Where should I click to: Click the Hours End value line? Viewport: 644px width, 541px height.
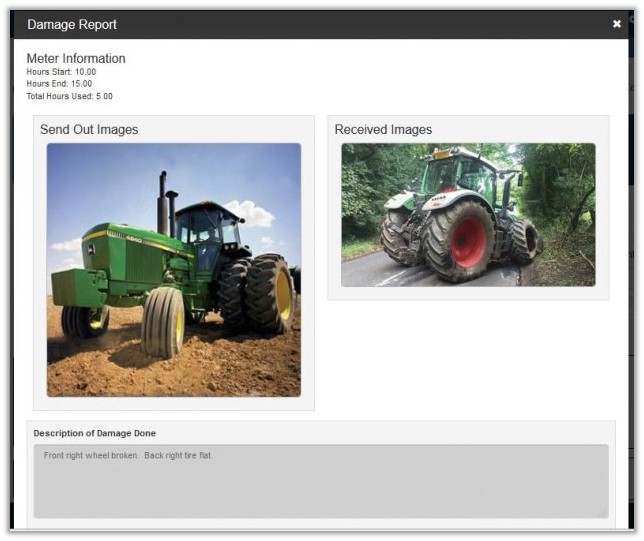coord(59,84)
